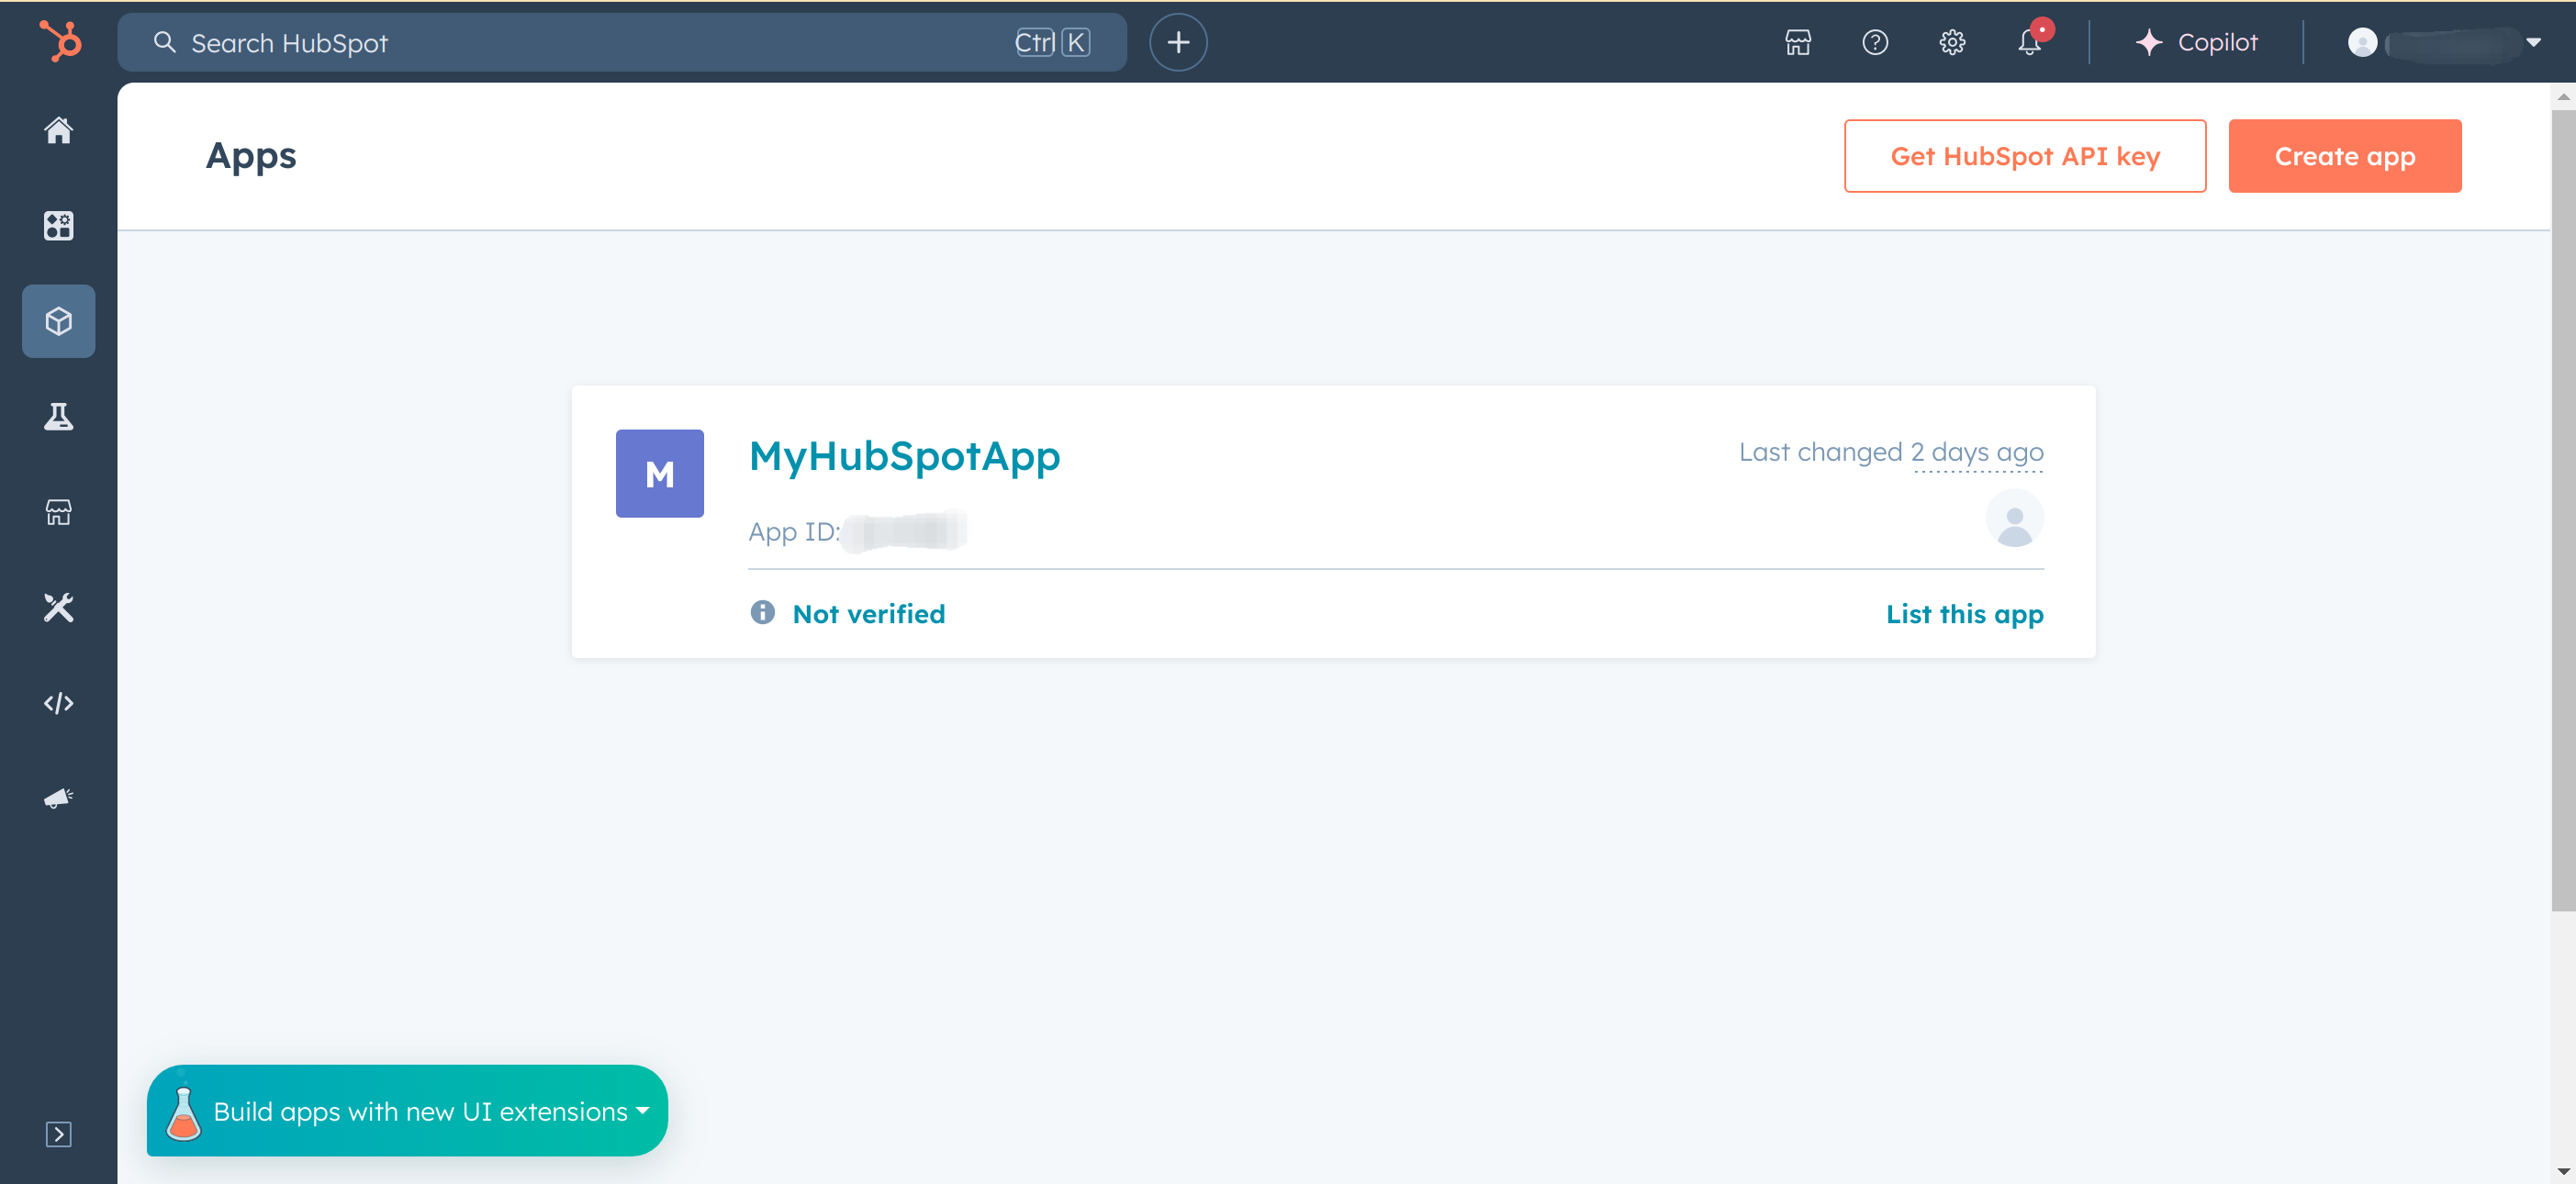Select the Apps cube icon in sidebar
Viewport: 2576px width, 1184px height.
tap(59, 321)
